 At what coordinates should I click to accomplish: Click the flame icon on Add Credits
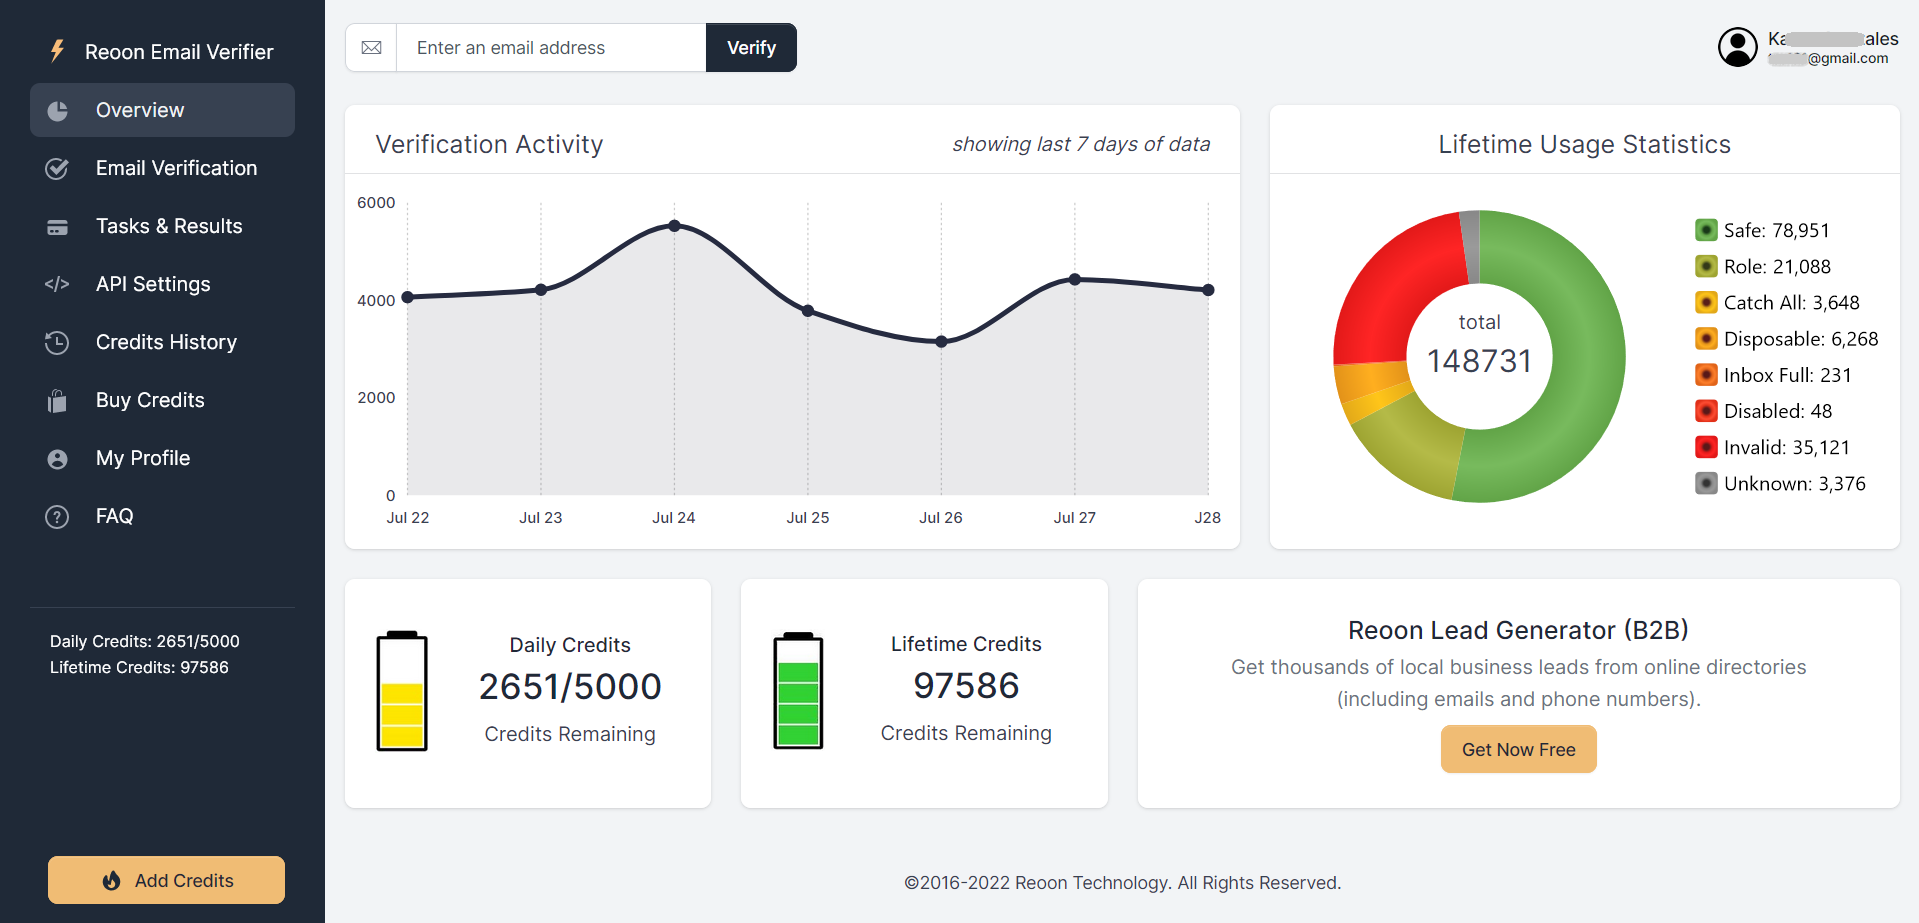[111, 880]
